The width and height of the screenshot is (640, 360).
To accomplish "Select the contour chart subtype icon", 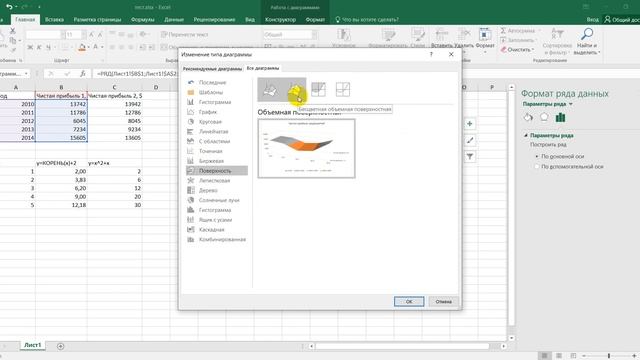I will tap(318, 89).
